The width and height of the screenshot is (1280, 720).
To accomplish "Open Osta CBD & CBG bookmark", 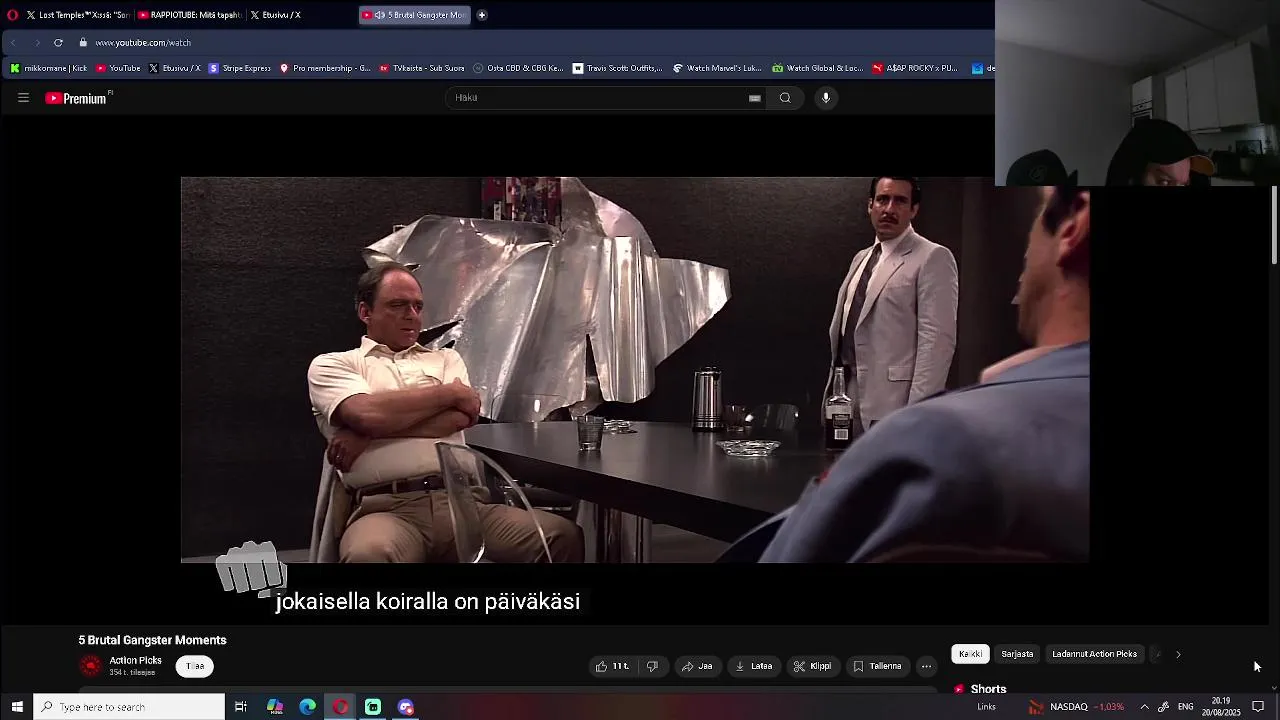I will click(518, 68).
